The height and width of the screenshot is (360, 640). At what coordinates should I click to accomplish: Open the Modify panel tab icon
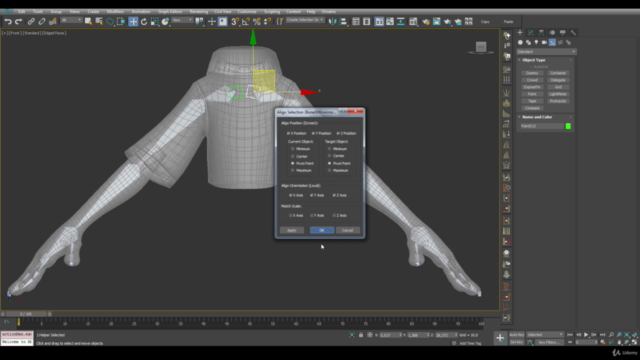pos(531,32)
